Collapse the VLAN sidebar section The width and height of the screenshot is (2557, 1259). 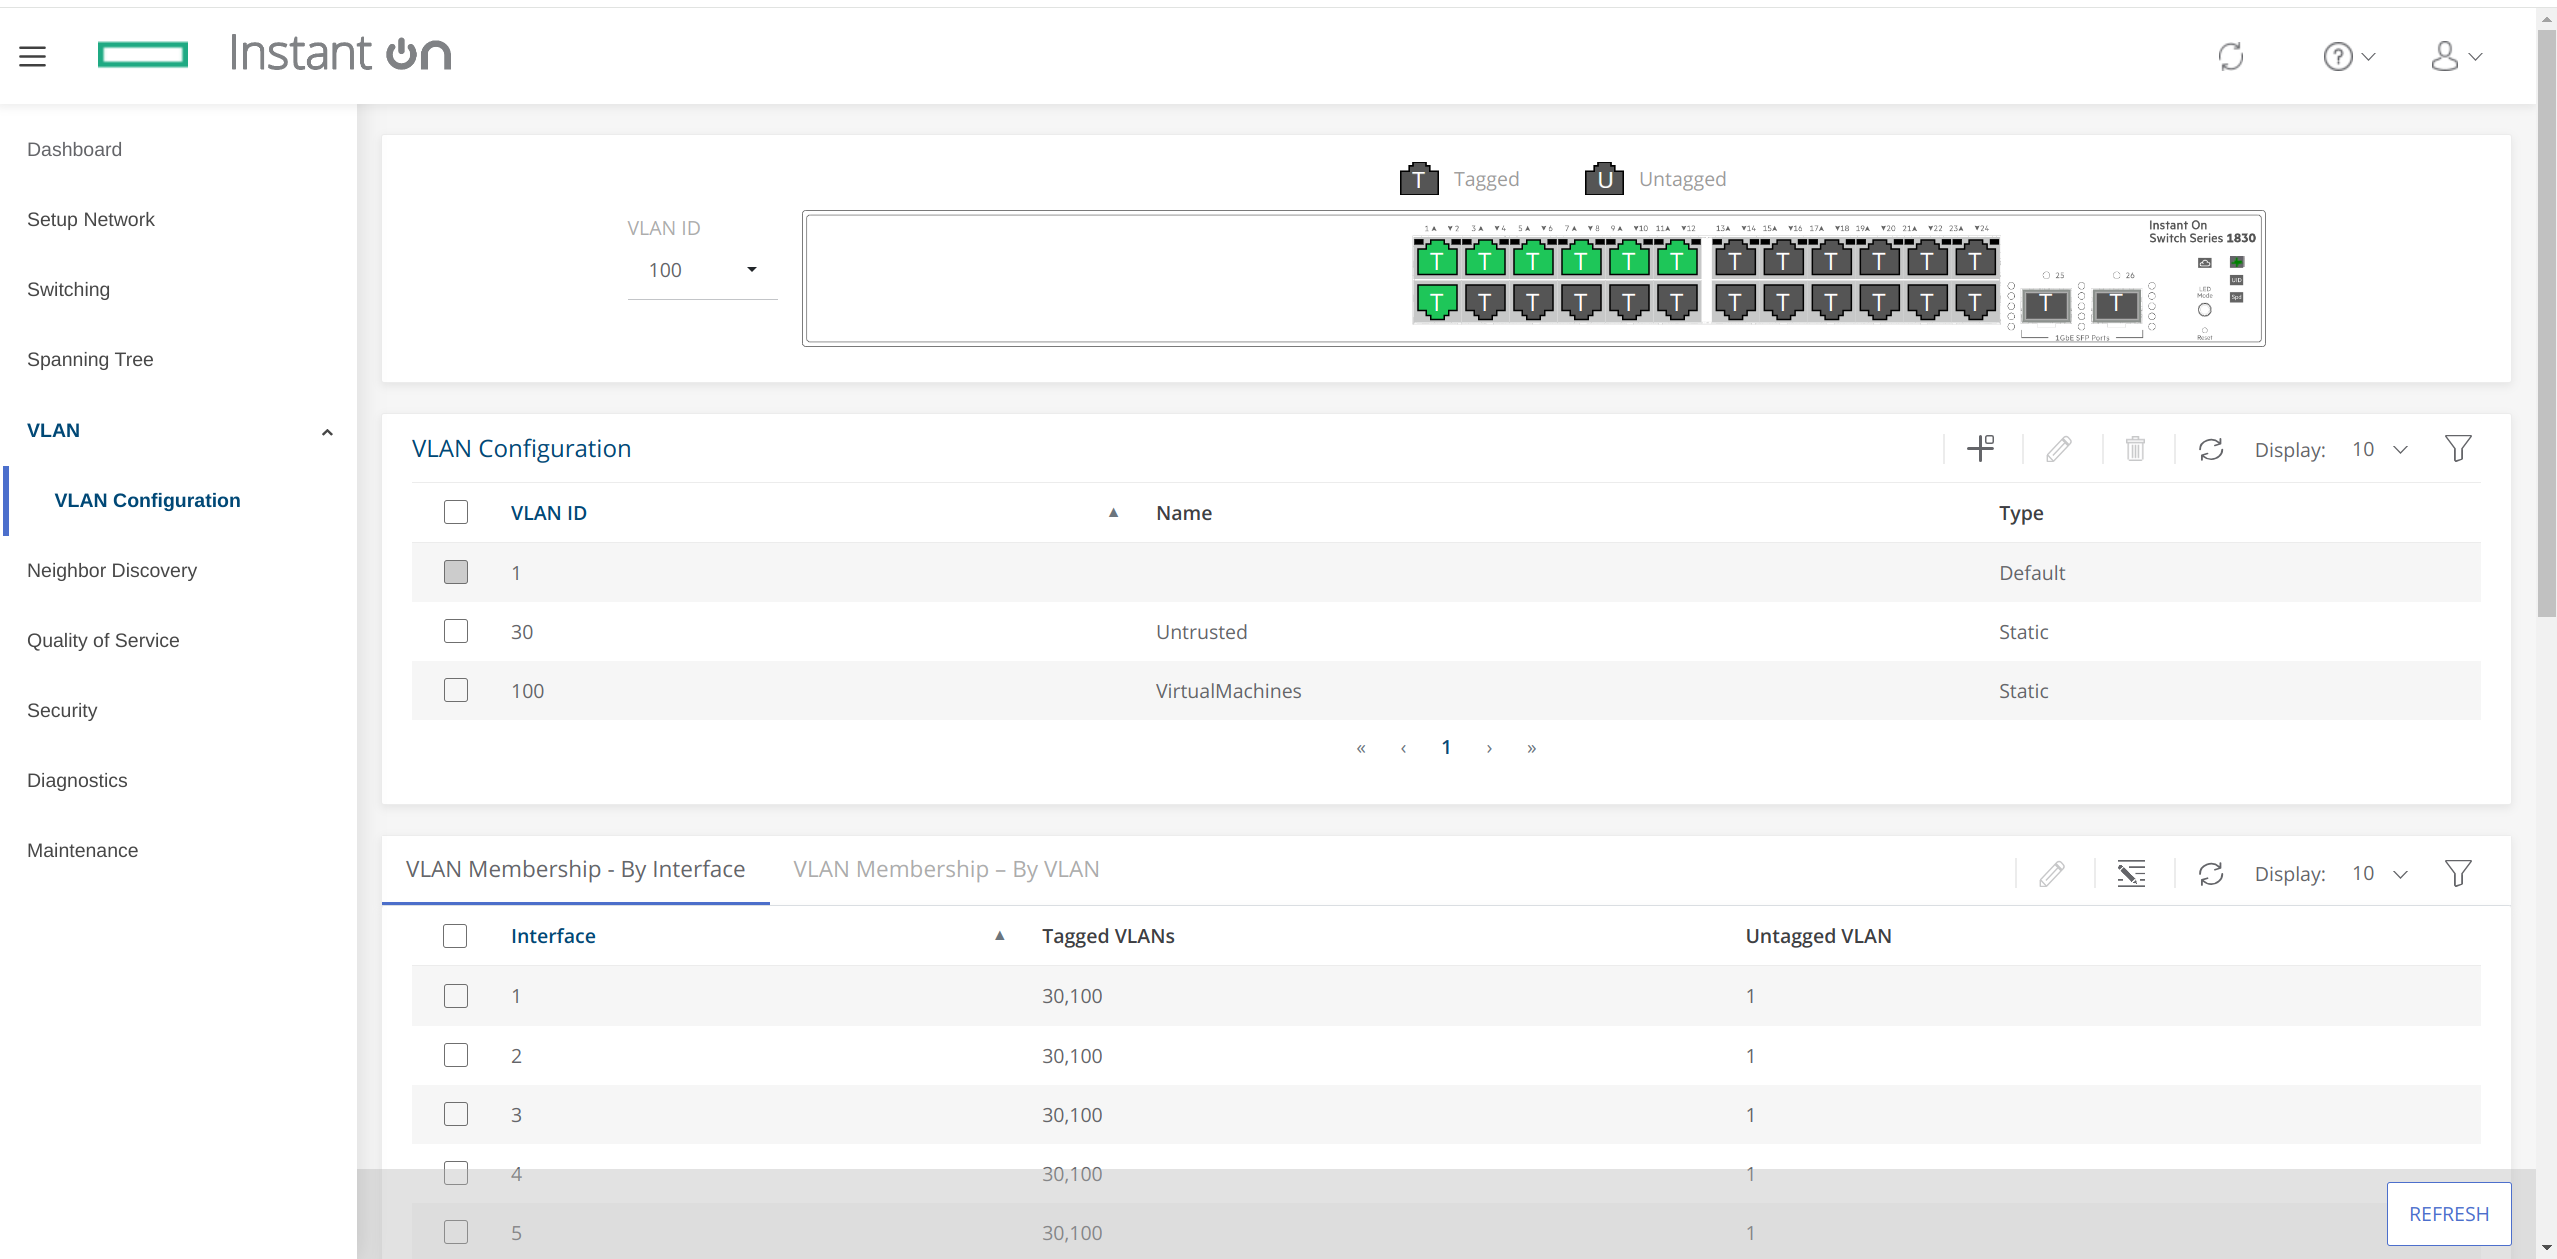tap(326, 432)
